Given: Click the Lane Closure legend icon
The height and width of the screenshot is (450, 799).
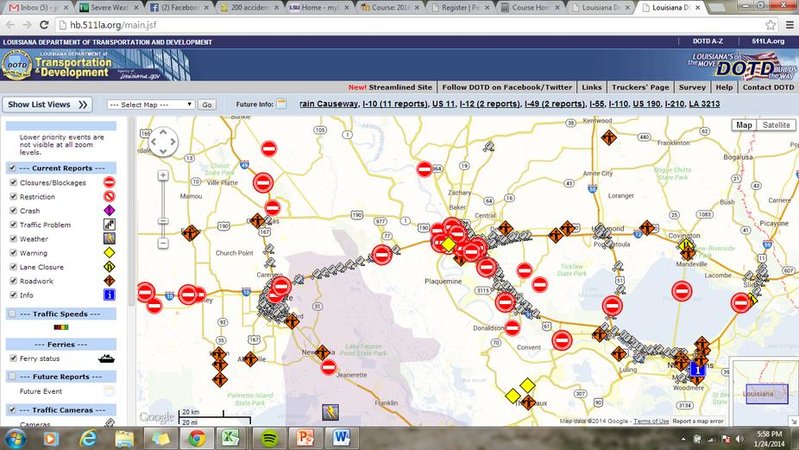Looking at the screenshot, I should 109,267.
